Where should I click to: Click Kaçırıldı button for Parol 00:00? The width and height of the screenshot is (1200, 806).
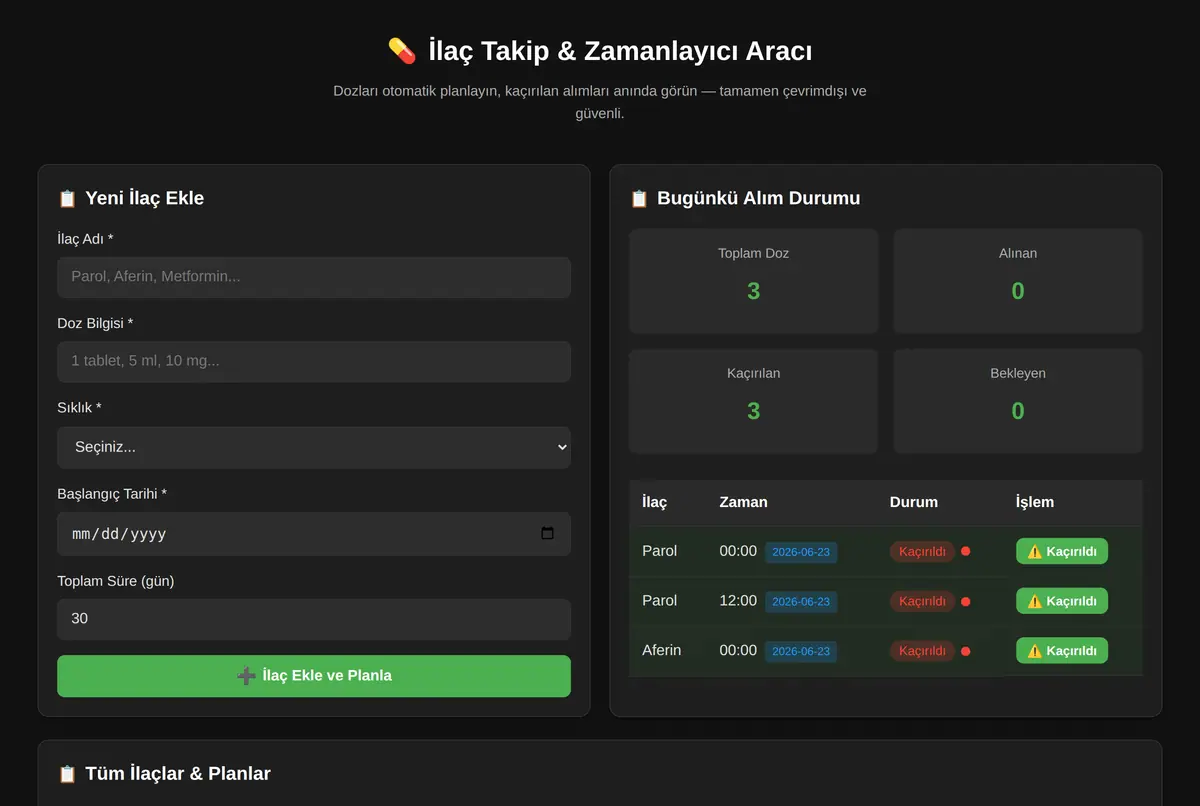click(x=1062, y=551)
